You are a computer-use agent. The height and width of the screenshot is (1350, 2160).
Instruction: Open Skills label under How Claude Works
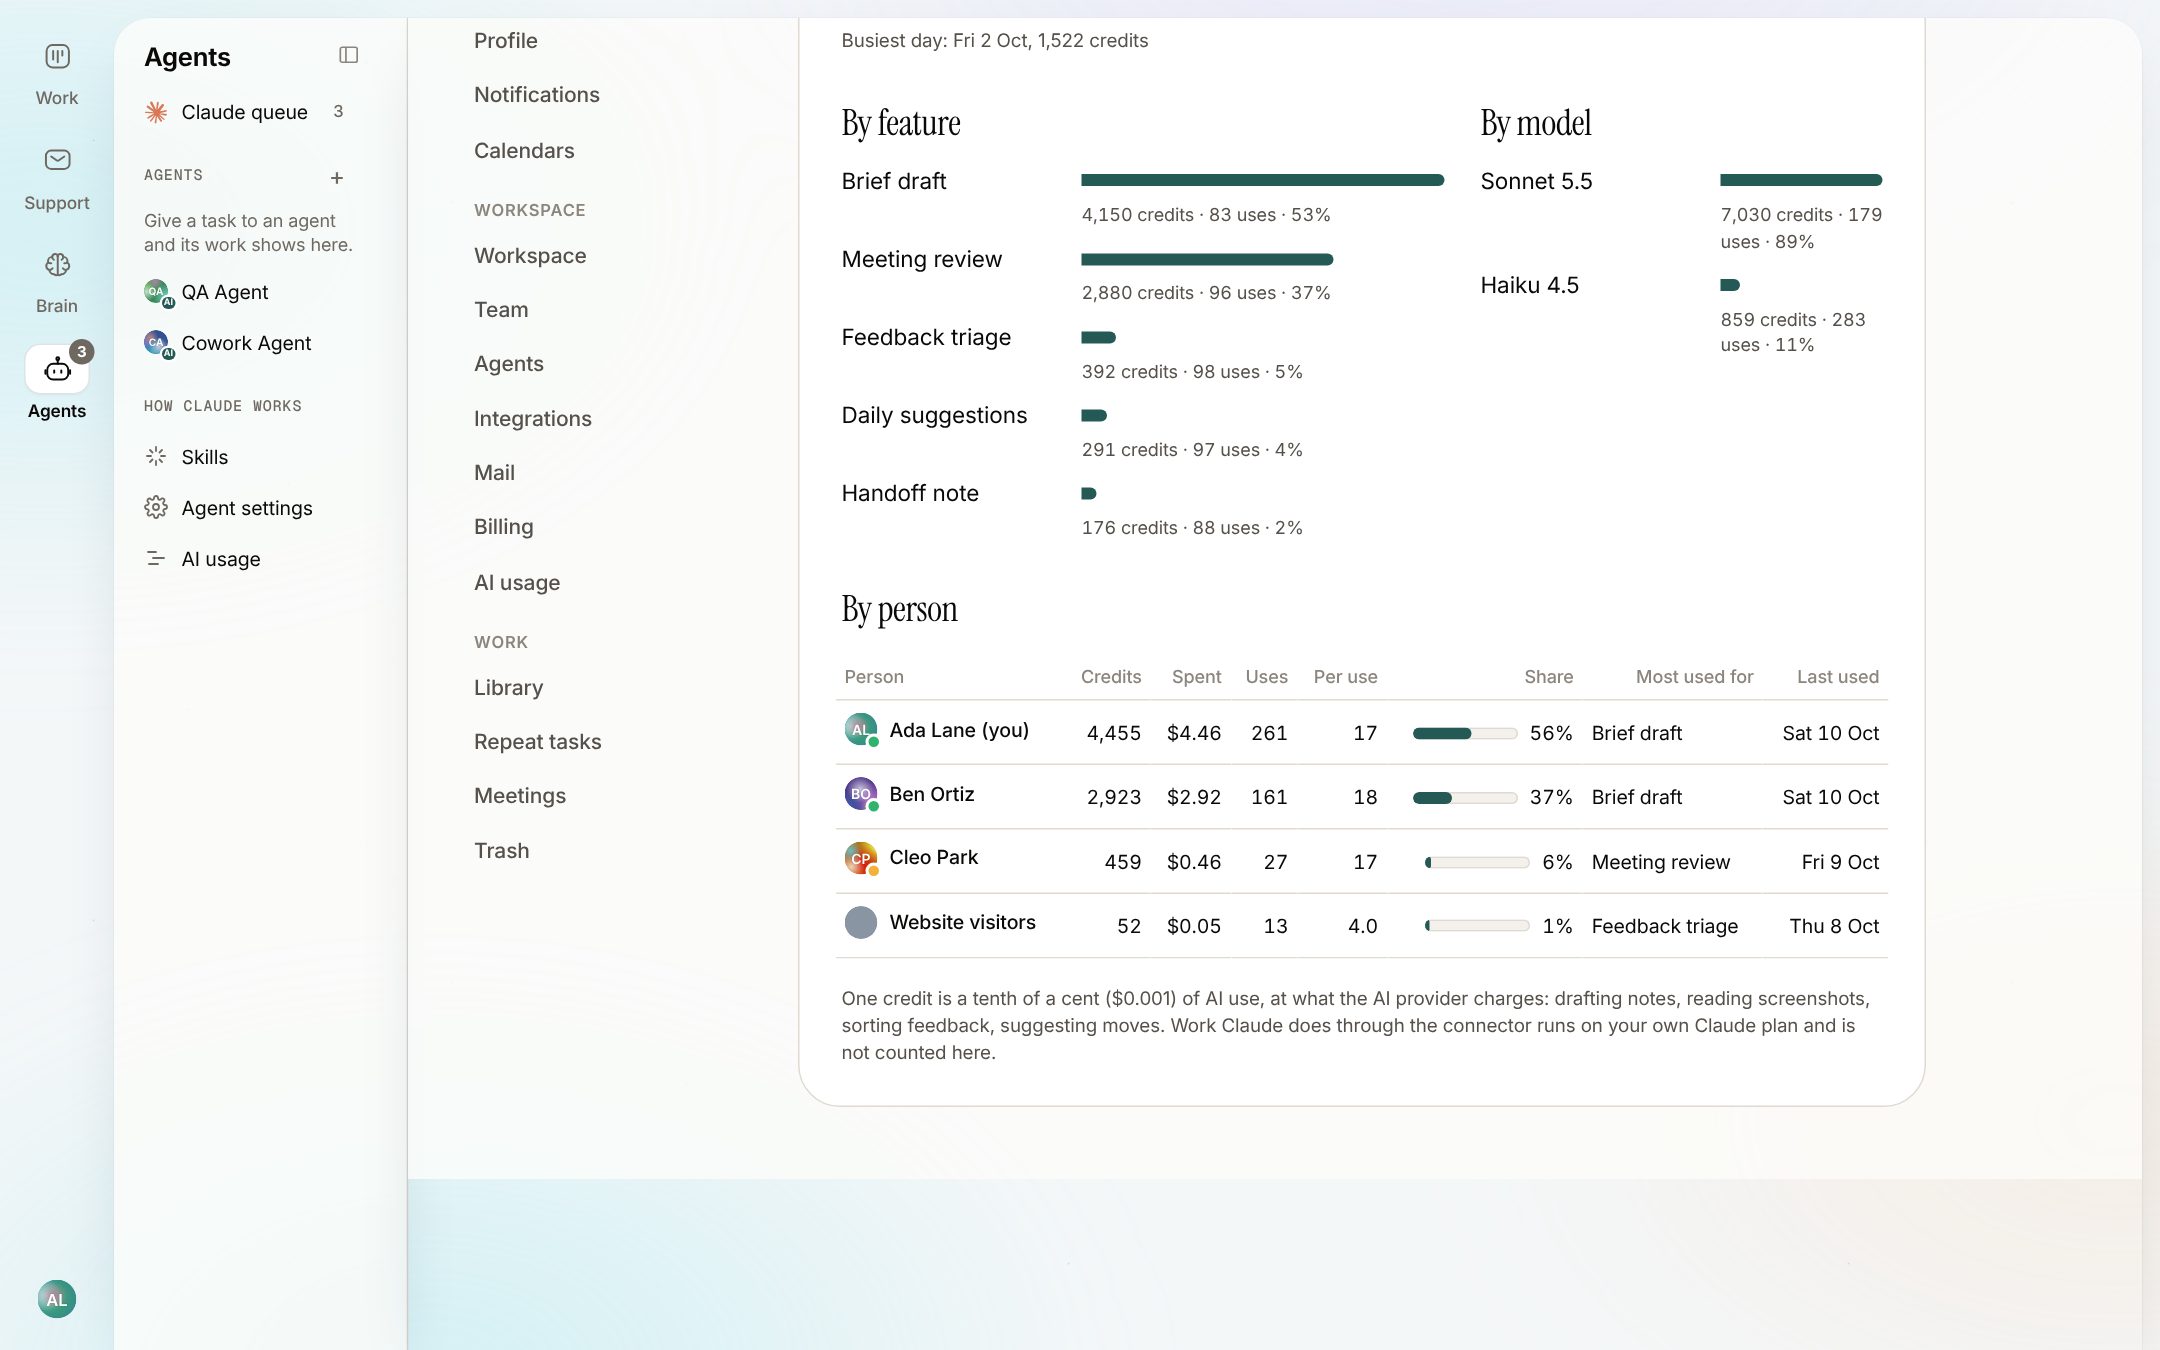[205, 457]
